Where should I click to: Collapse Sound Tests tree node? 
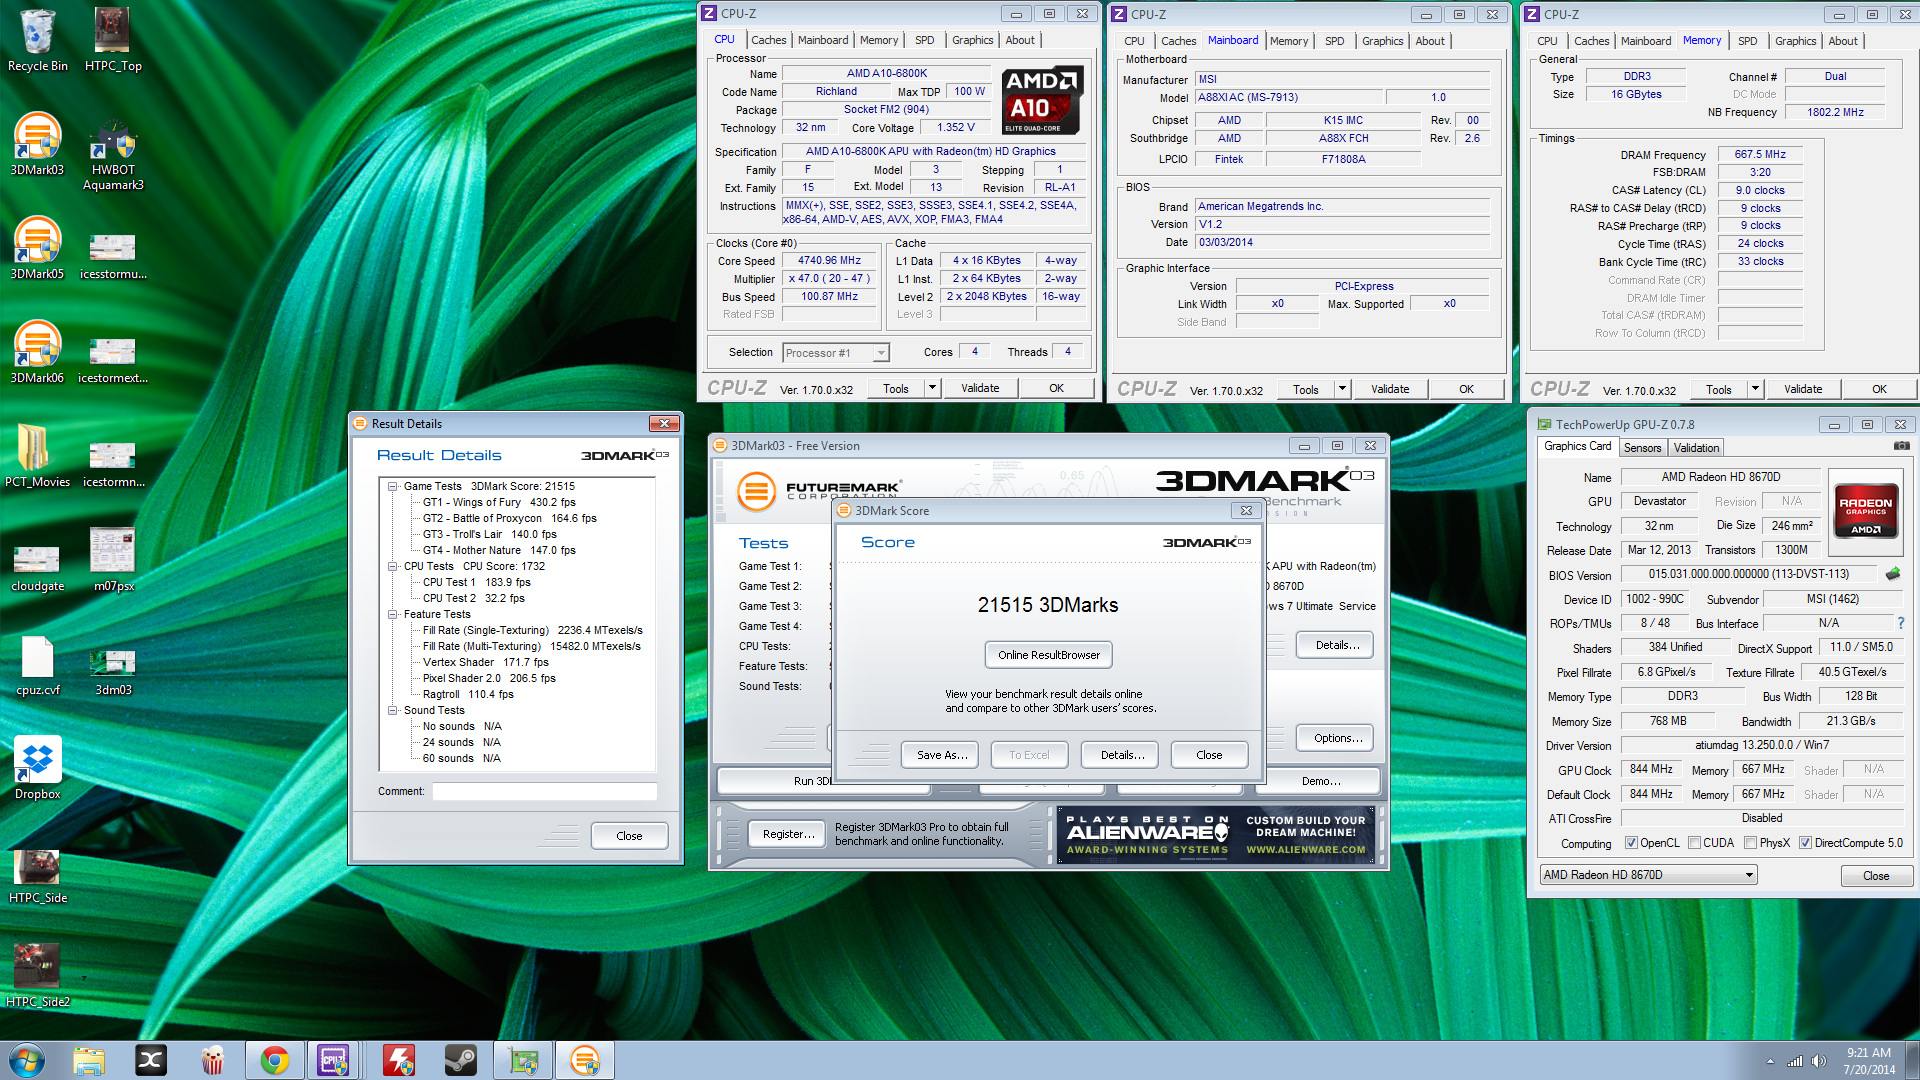(x=393, y=710)
